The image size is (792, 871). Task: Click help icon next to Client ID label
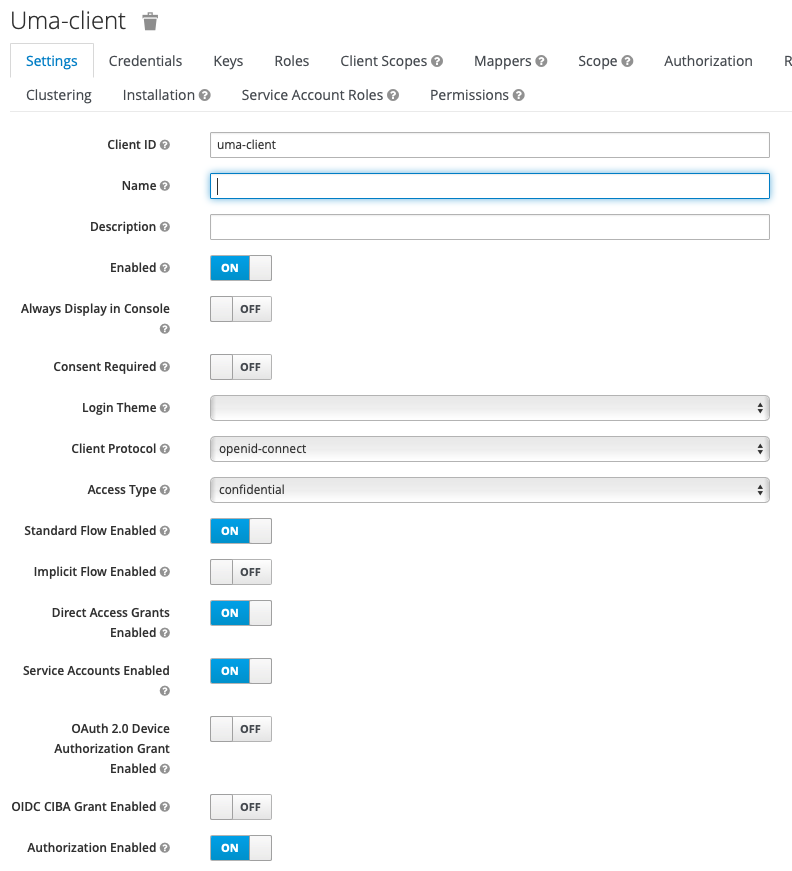(165, 145)
